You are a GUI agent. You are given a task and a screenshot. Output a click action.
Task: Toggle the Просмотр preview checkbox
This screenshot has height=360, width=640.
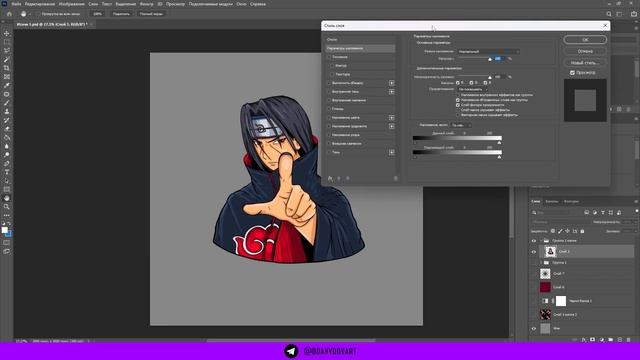(x=572, y=73)
